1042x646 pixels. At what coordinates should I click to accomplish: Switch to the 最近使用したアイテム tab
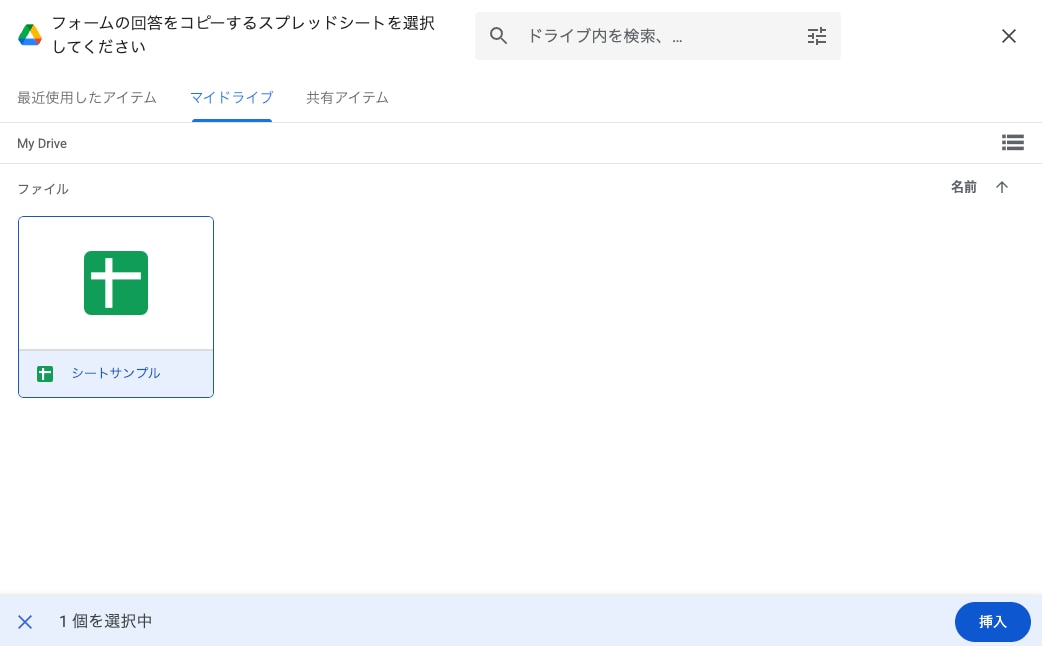[x=86, y=97]
